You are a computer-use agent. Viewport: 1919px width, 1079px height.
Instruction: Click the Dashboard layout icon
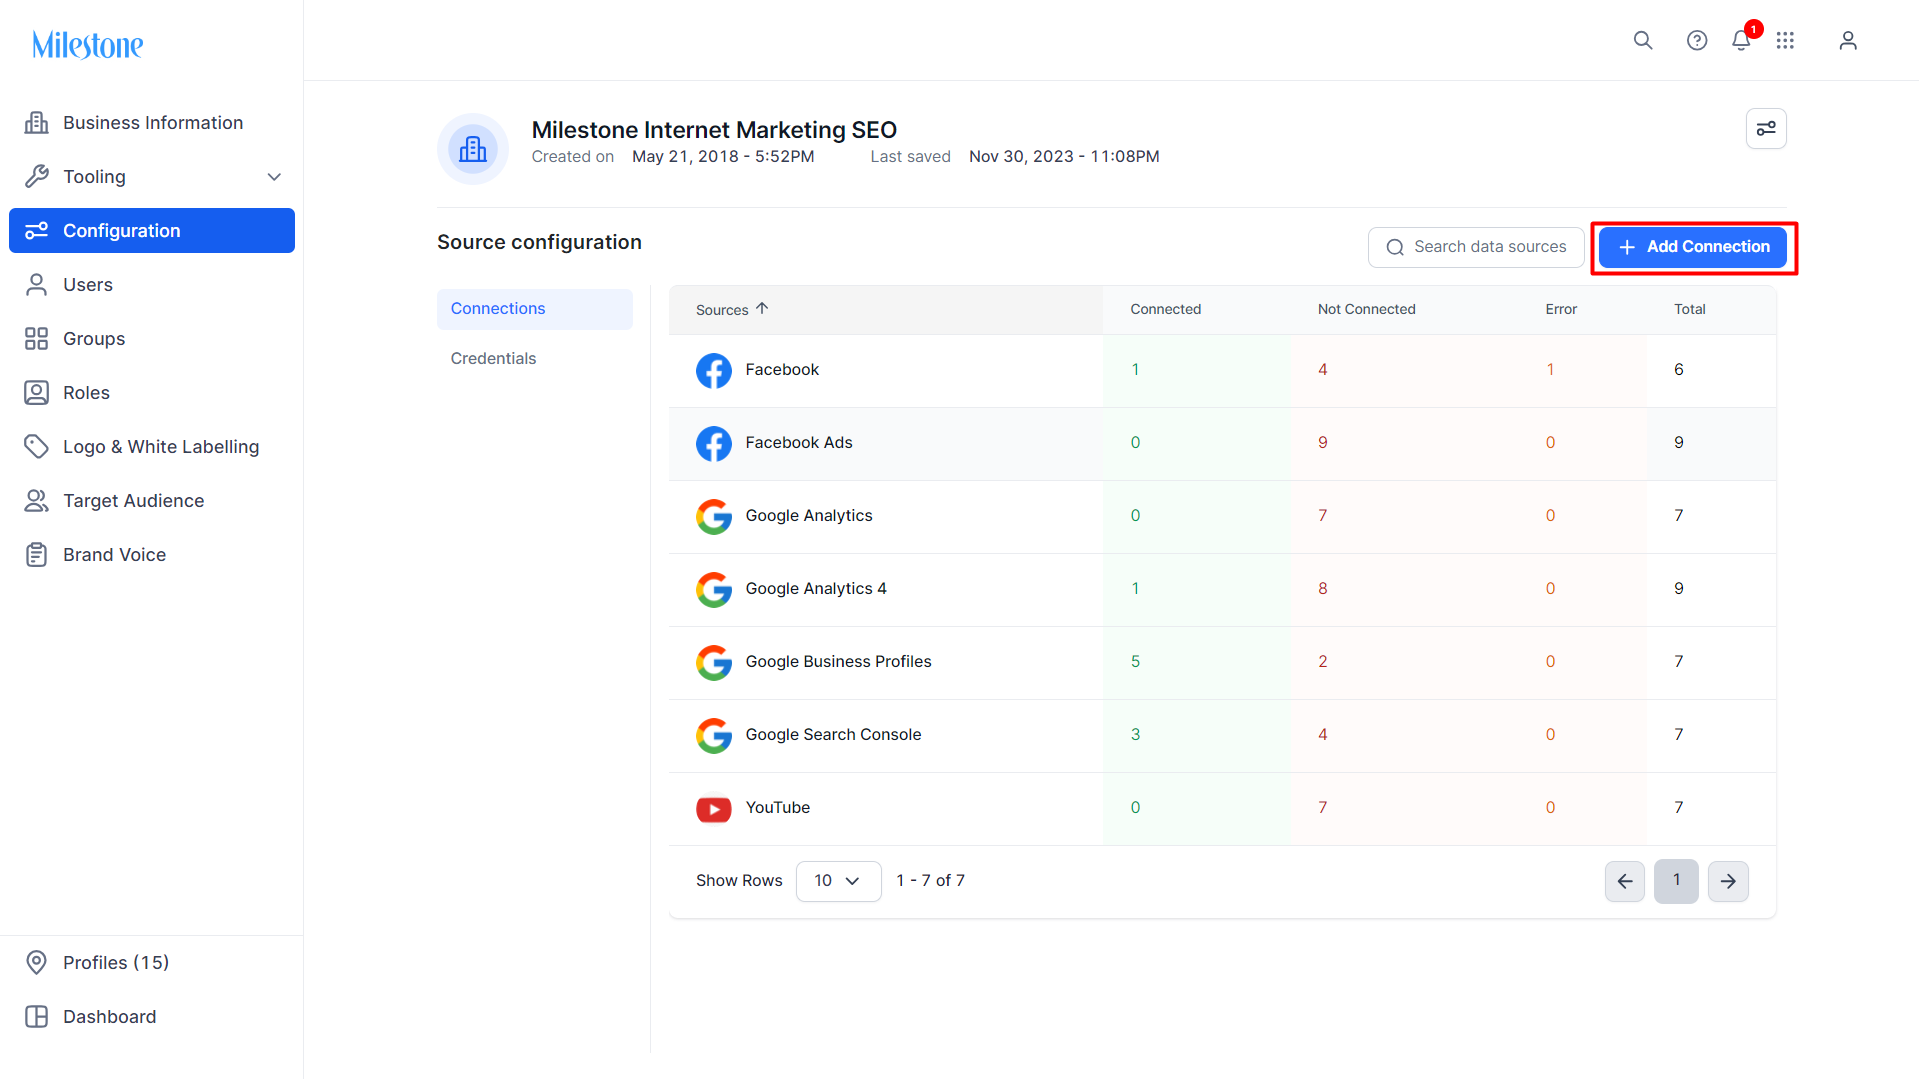(x=37, y=1017)
